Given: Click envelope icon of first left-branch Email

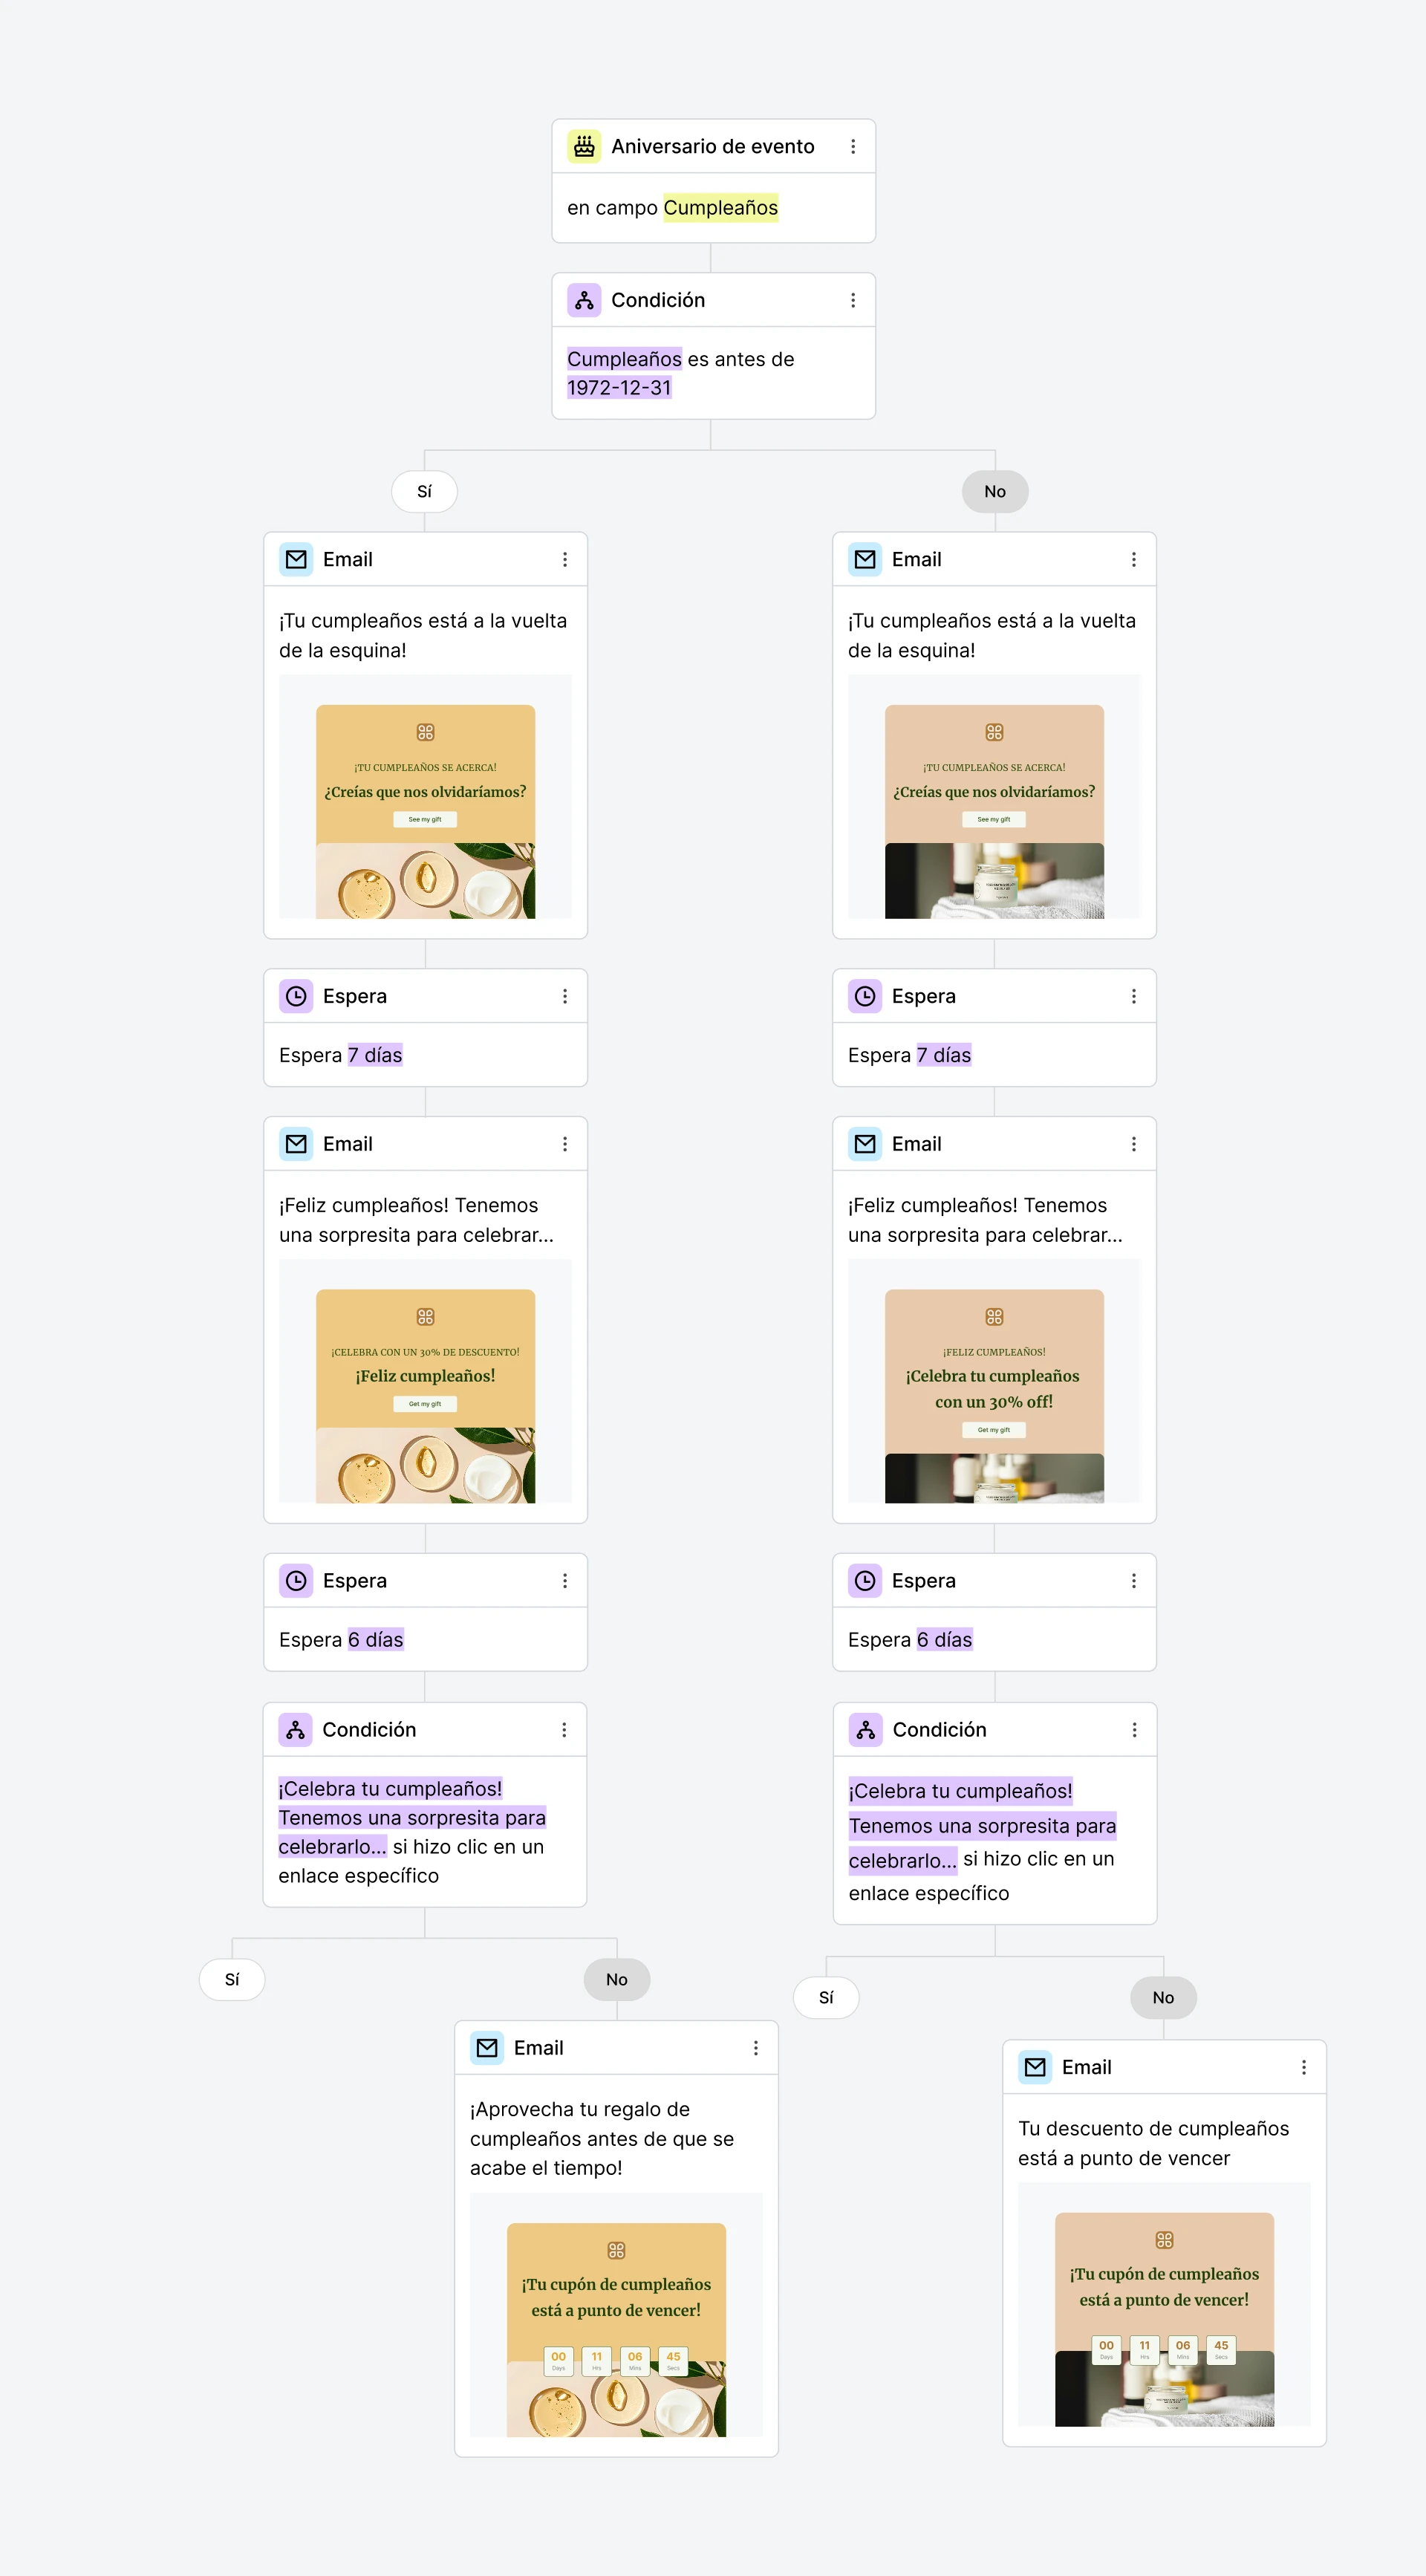Looking at the screenshot, I should 296,560.
